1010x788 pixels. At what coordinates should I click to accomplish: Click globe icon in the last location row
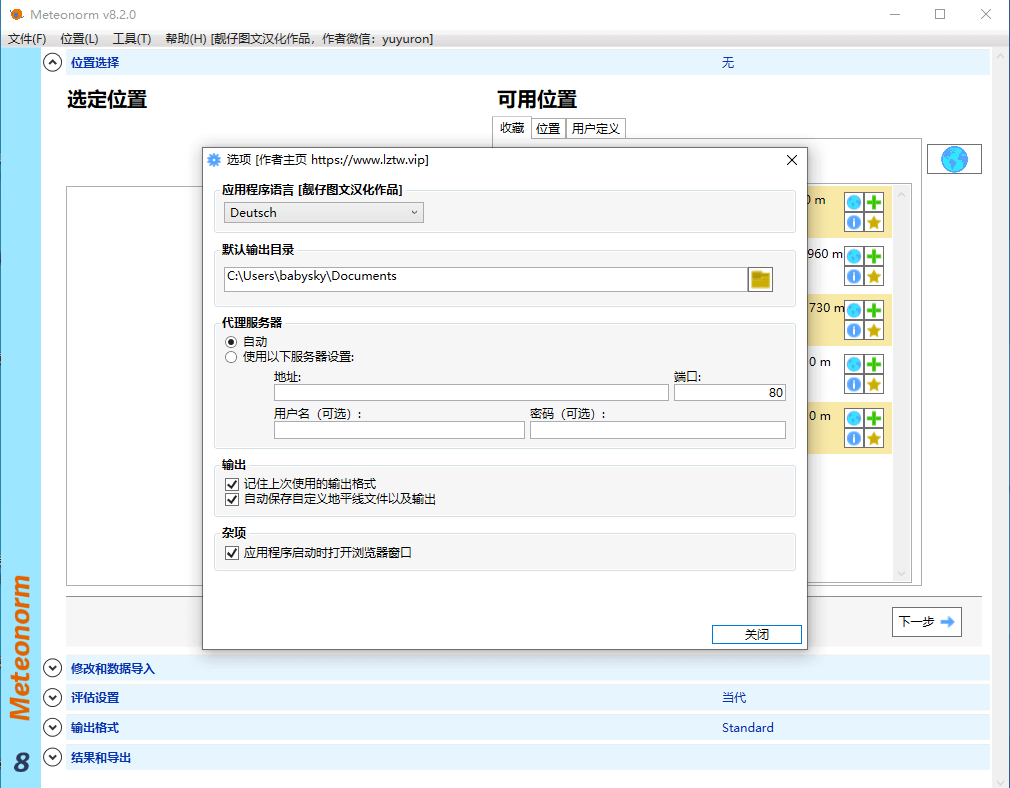[854, 418]
